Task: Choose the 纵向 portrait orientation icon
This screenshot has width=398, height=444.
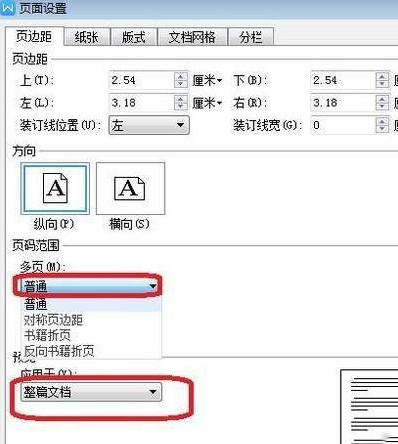Action: [55, 189]
